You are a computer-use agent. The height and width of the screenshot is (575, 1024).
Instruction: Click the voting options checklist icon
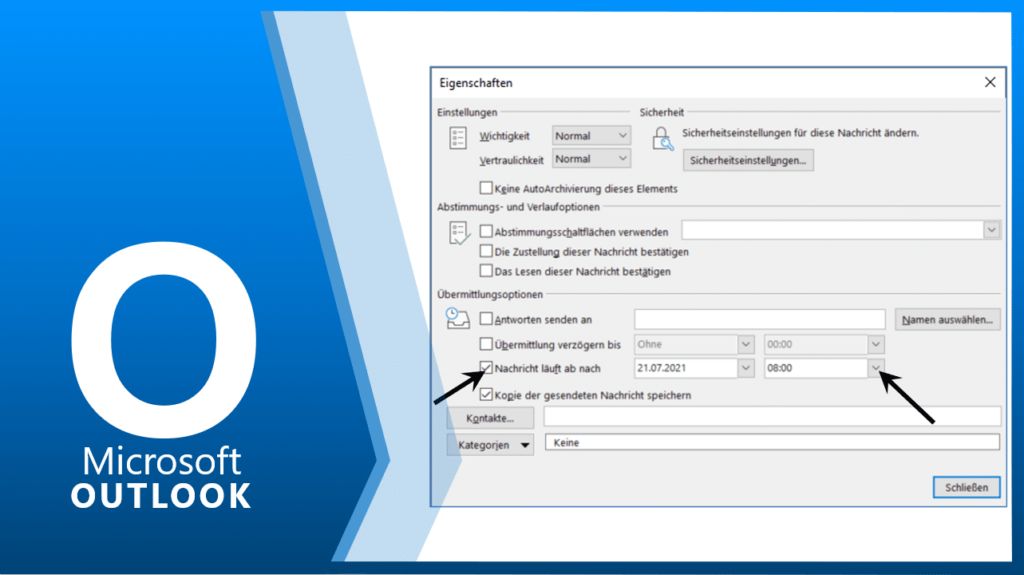tap(459, 233)
